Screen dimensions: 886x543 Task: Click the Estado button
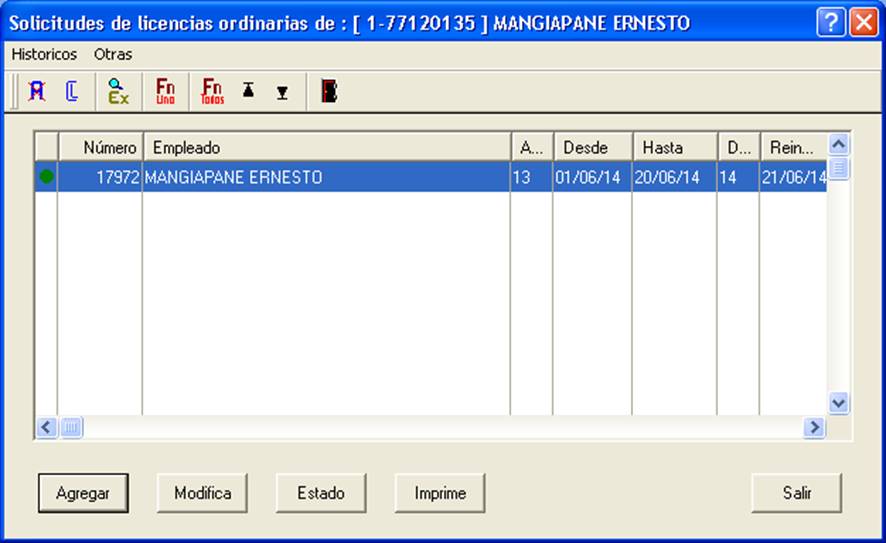321,493
